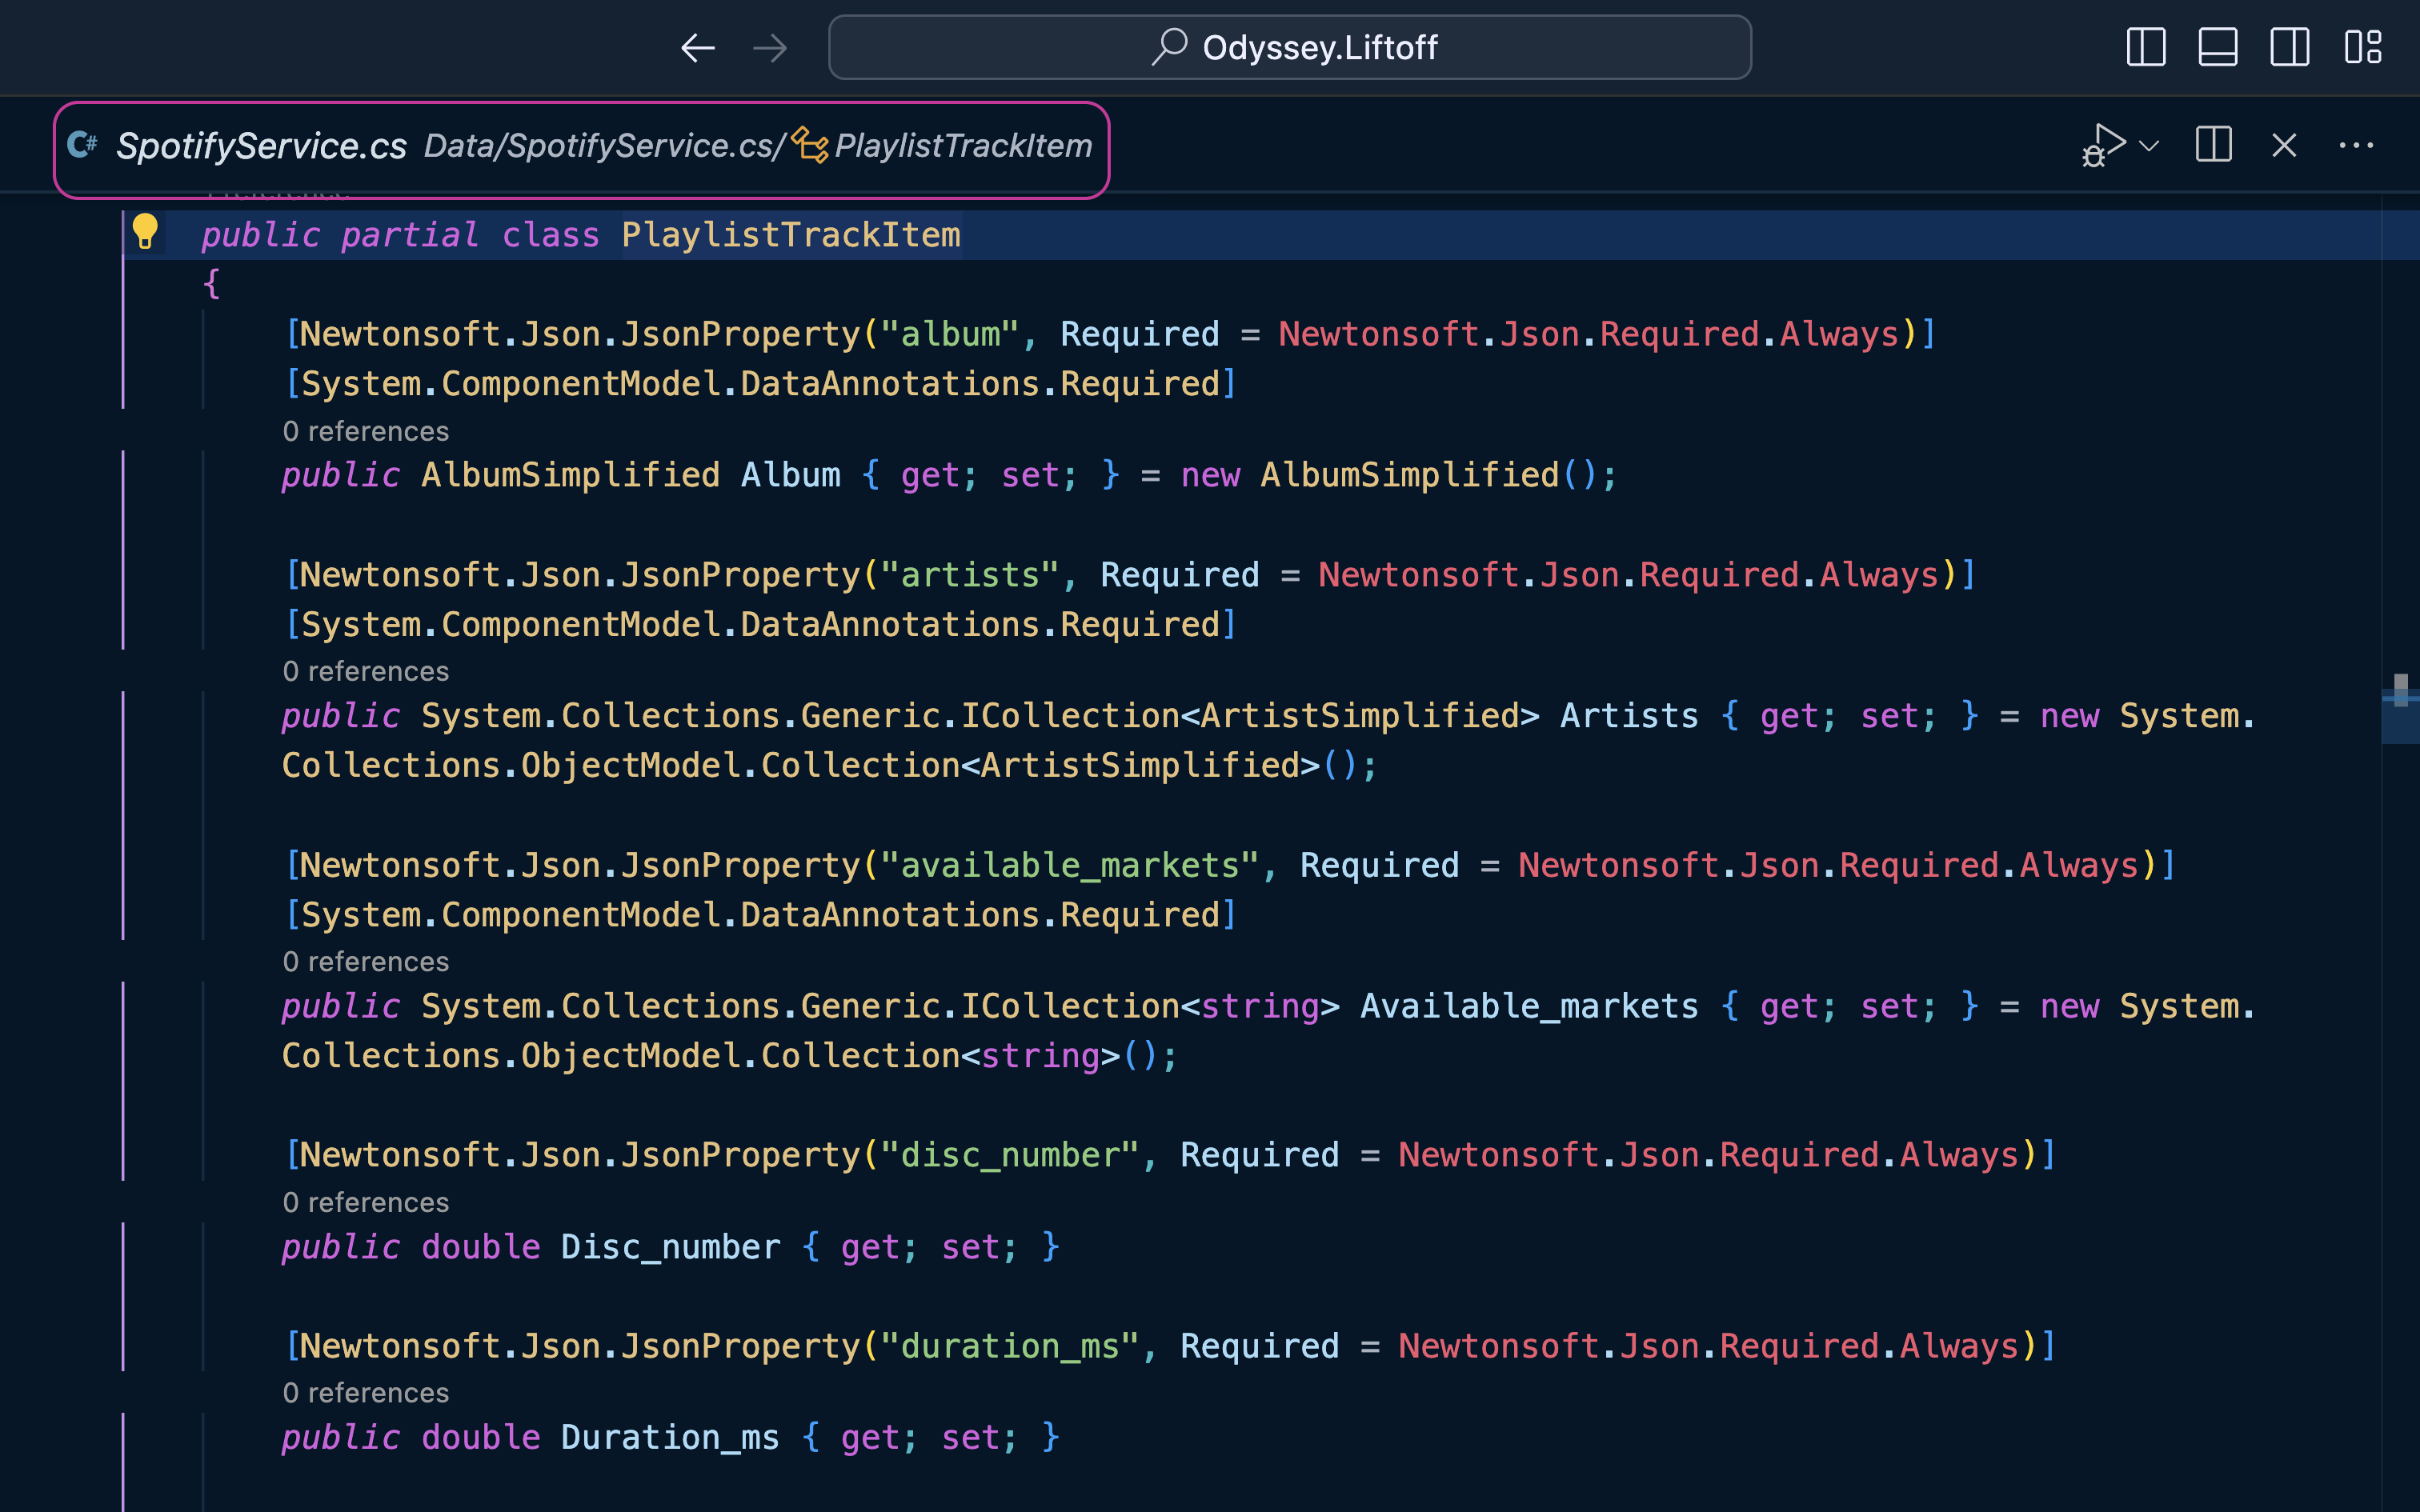Toggle the Primary Side Bar visibility
The height and width of the screenshot is (1512, 2420).
(2145, 47)
